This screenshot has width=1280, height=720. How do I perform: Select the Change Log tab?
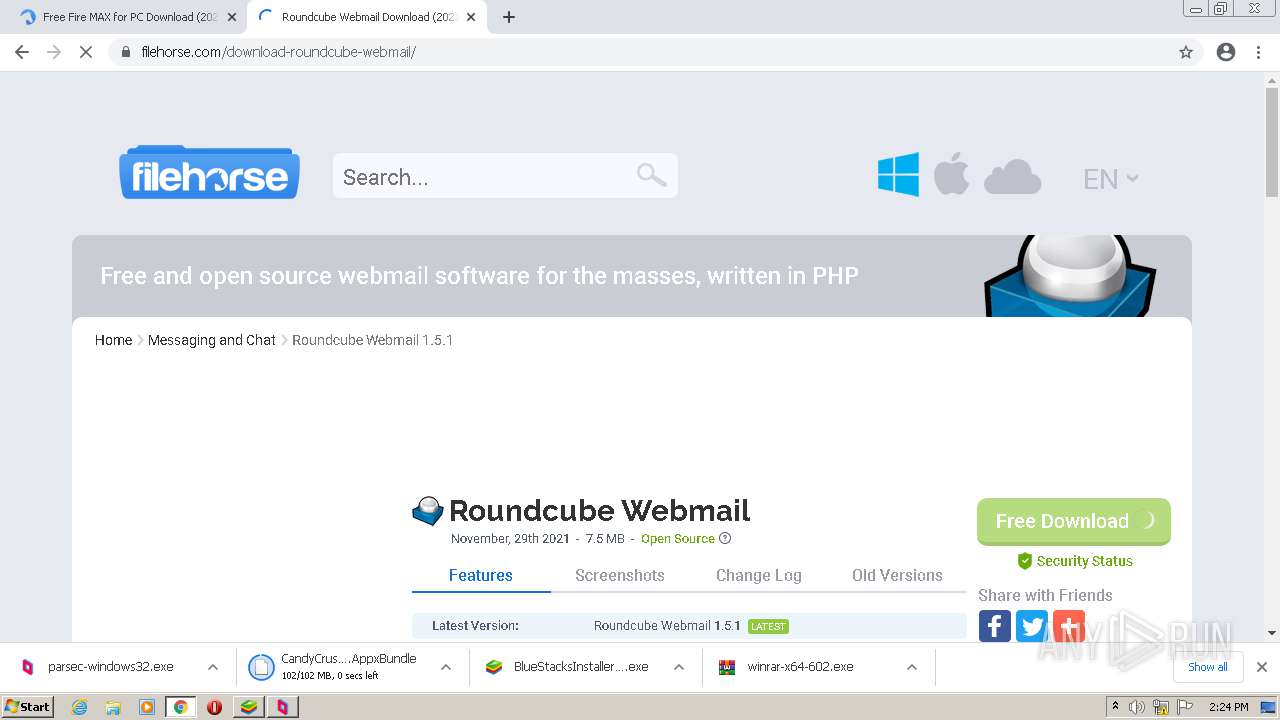click(758, 575)
